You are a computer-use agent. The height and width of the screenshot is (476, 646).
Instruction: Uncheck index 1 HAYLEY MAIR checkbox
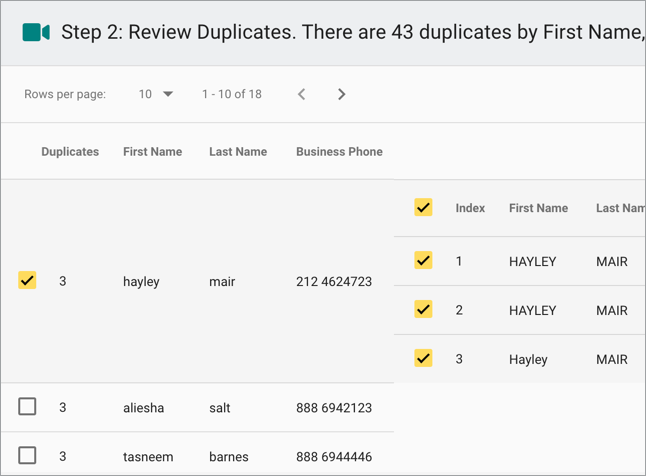[423, 260]
